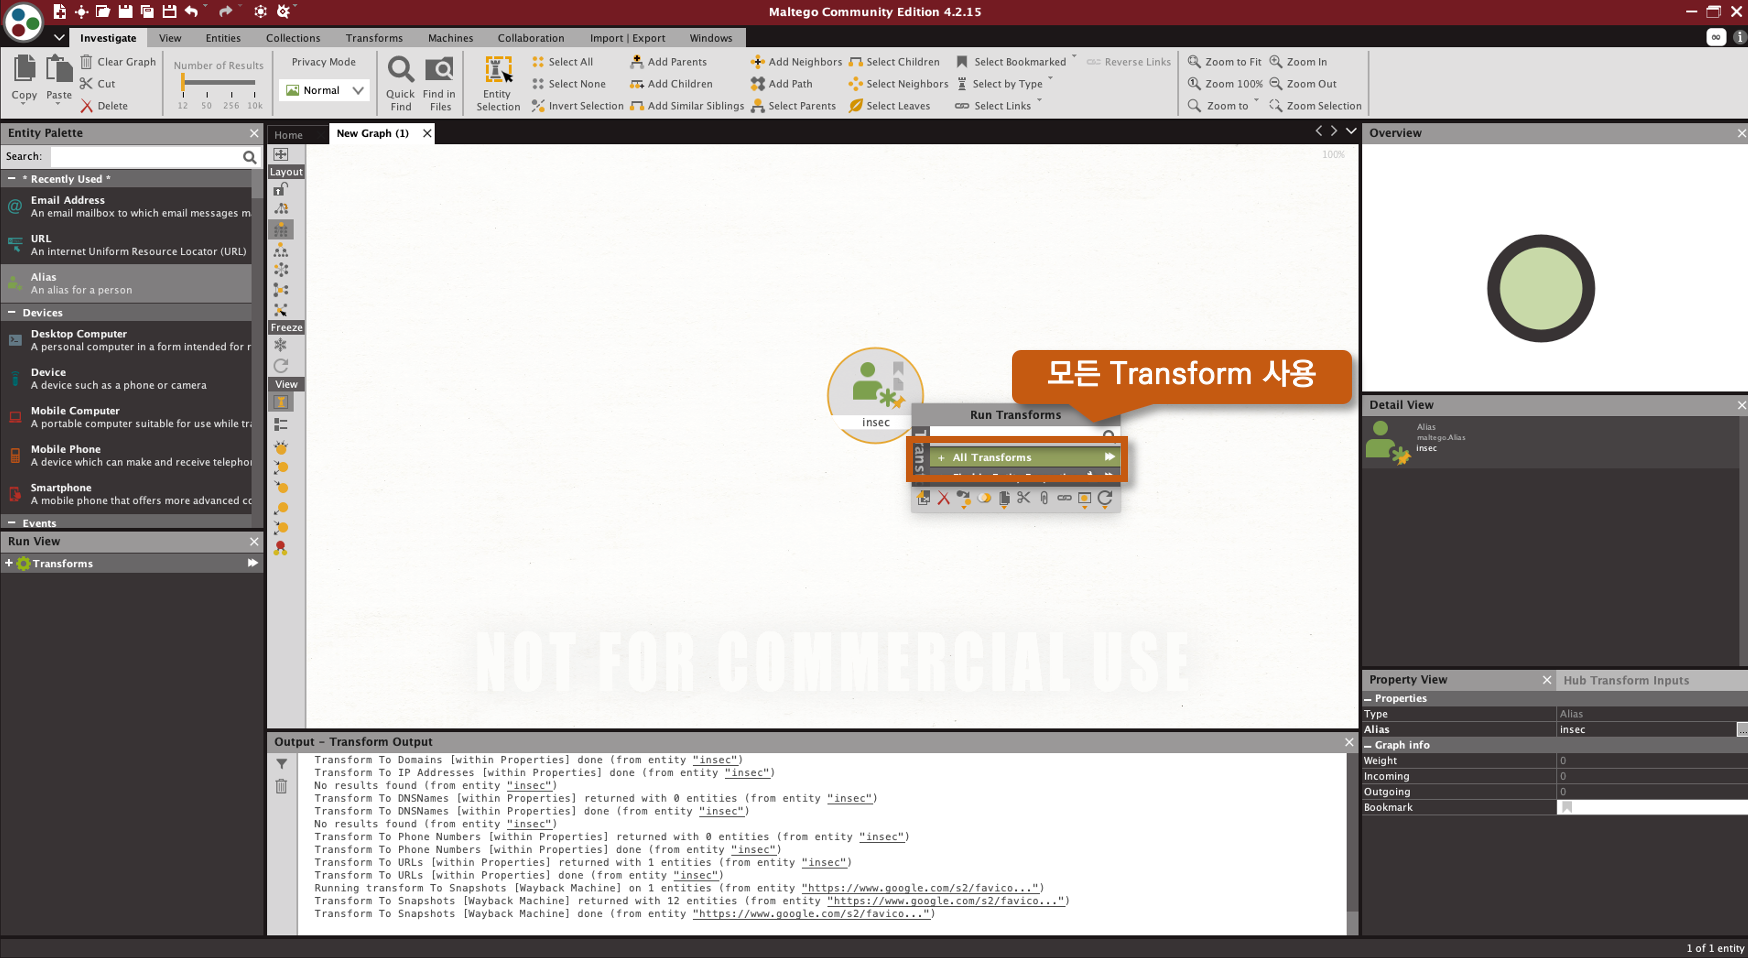Click the filter funnel in Output panel
This screenshot has width=1748, height=958.
pos(281,764)
